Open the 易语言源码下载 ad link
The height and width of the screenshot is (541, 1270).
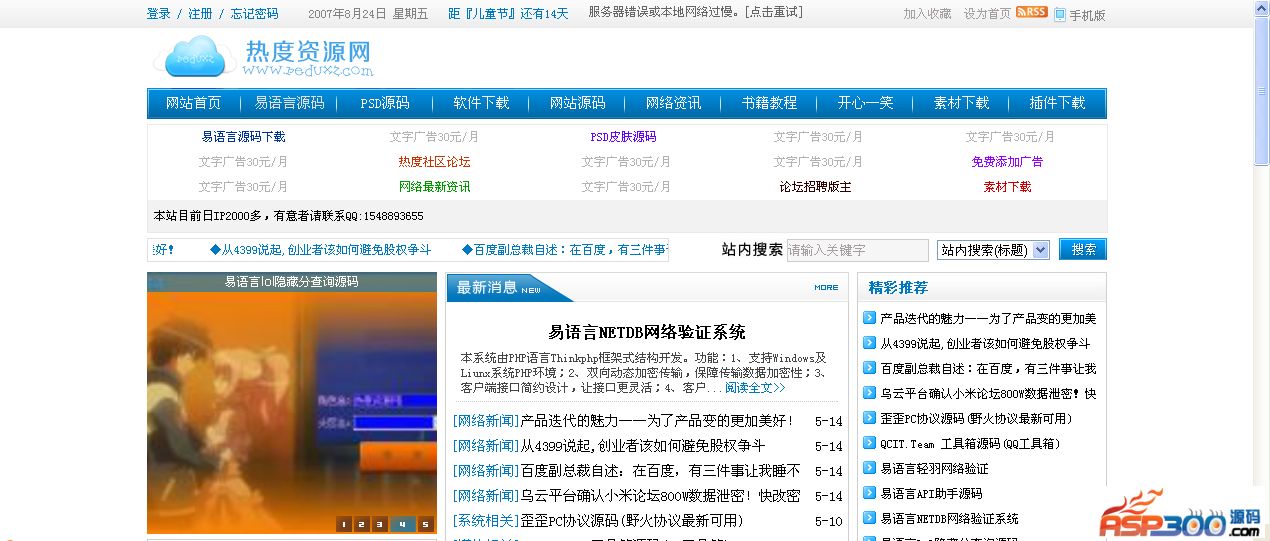[243, 137]
